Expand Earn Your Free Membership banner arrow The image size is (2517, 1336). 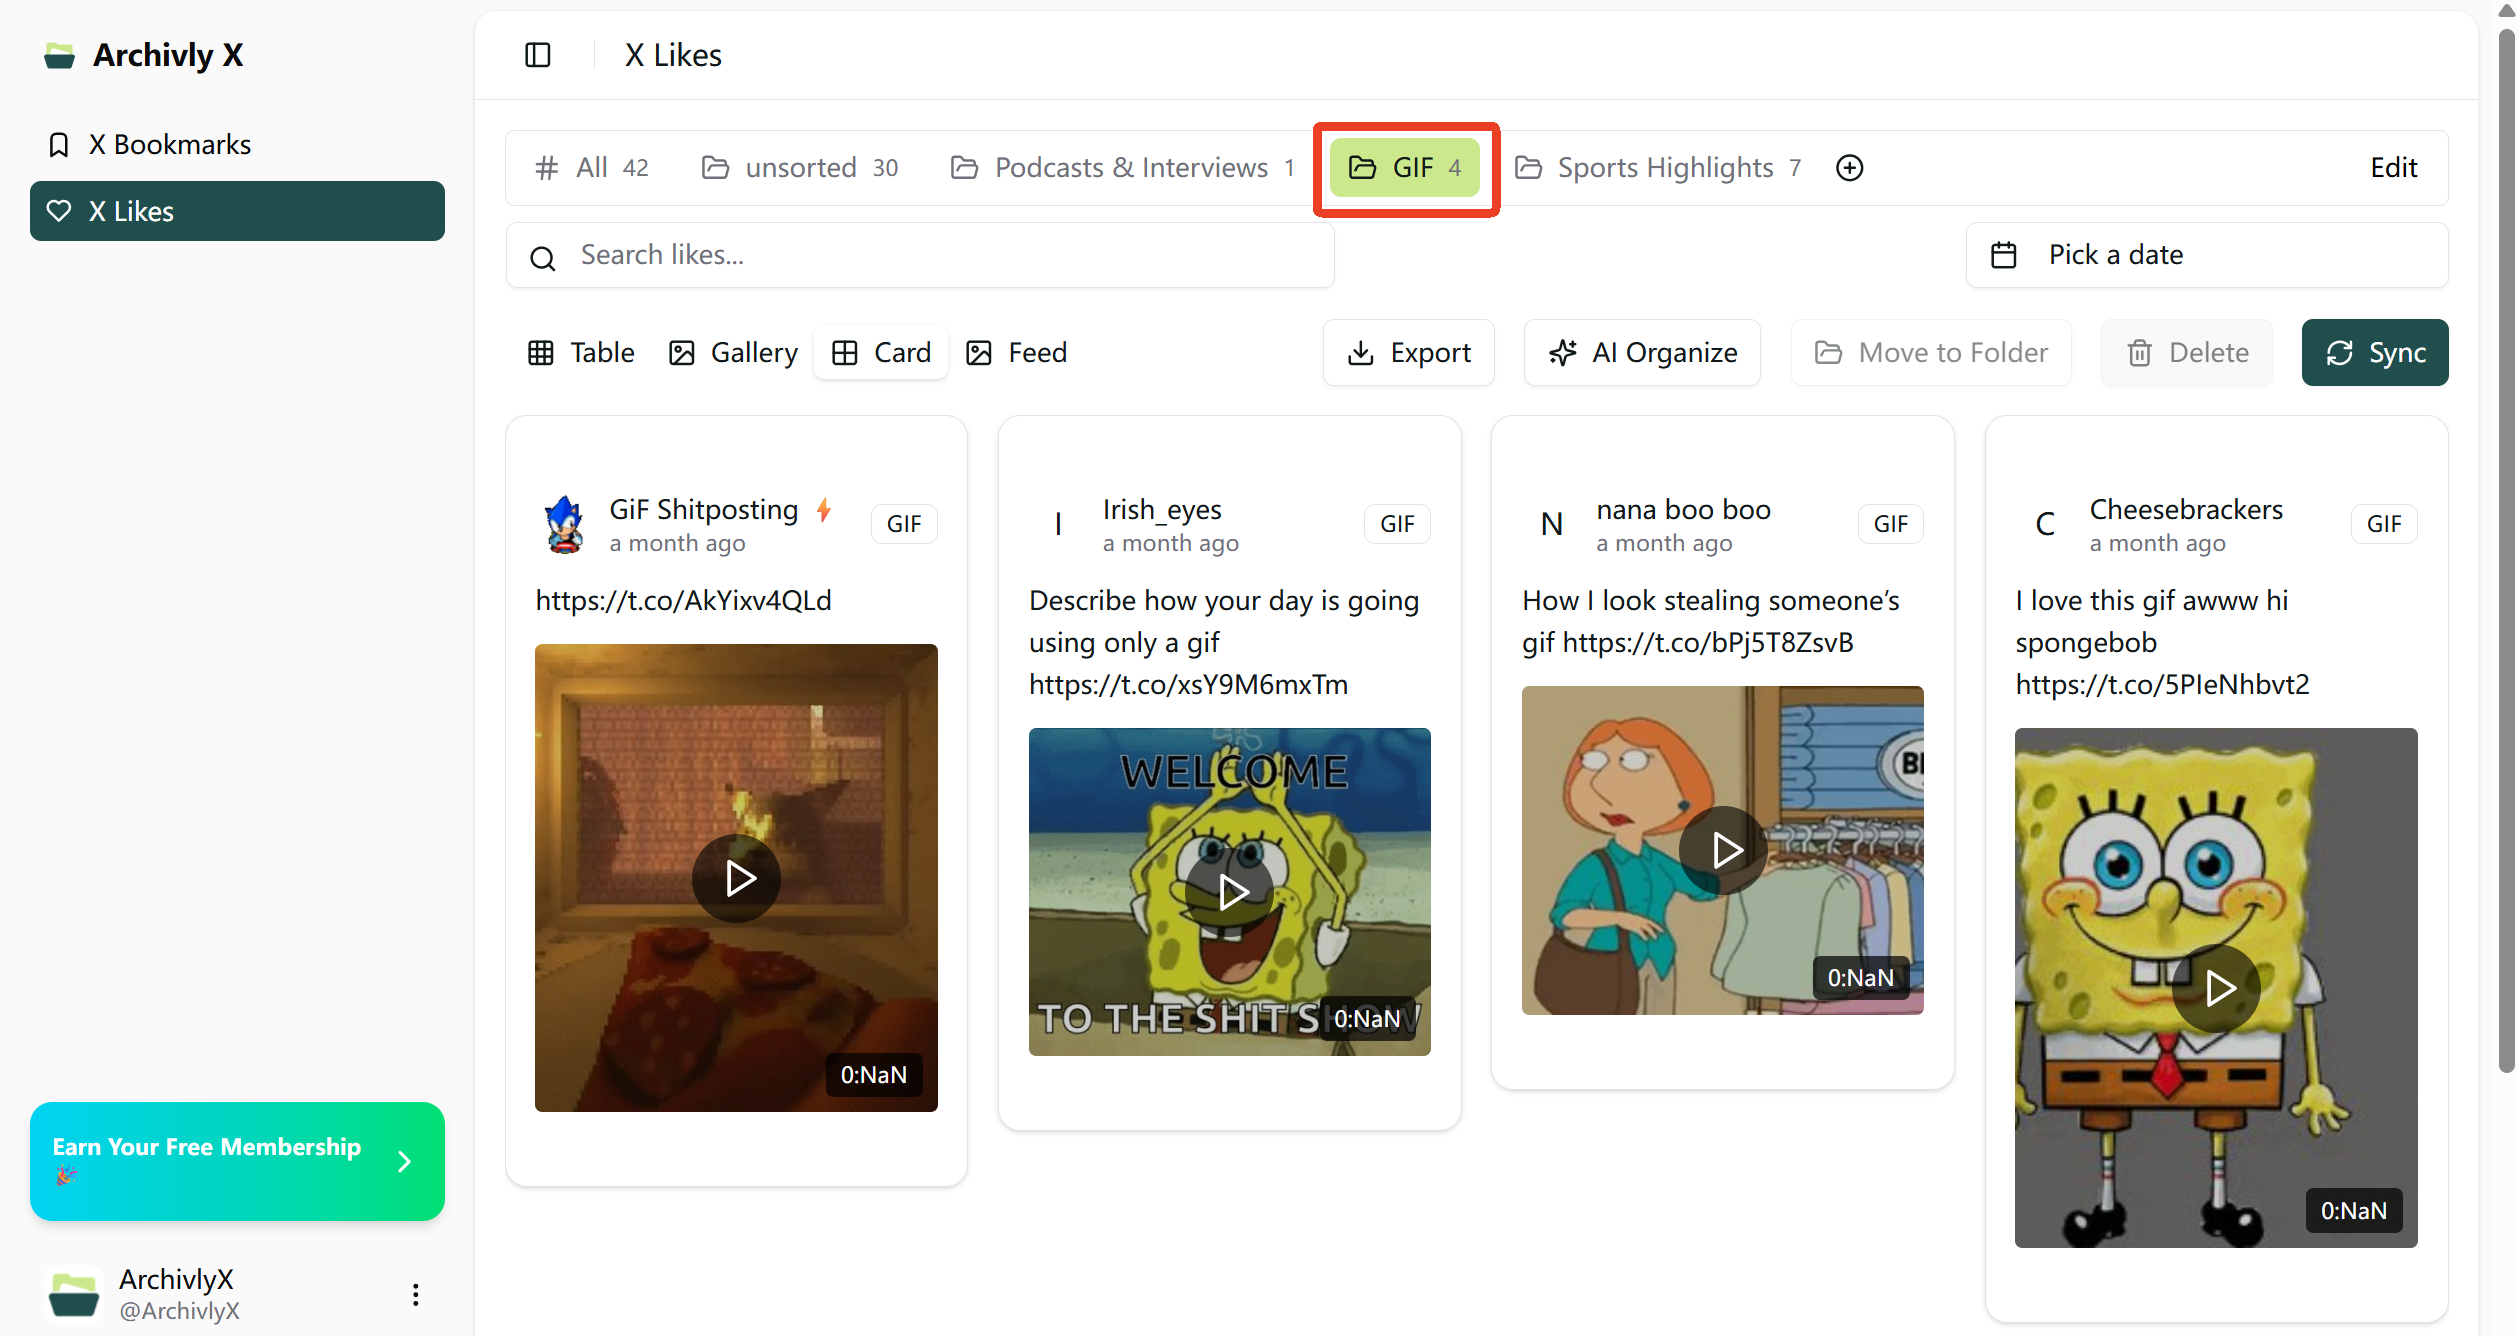pos(404,1161)
